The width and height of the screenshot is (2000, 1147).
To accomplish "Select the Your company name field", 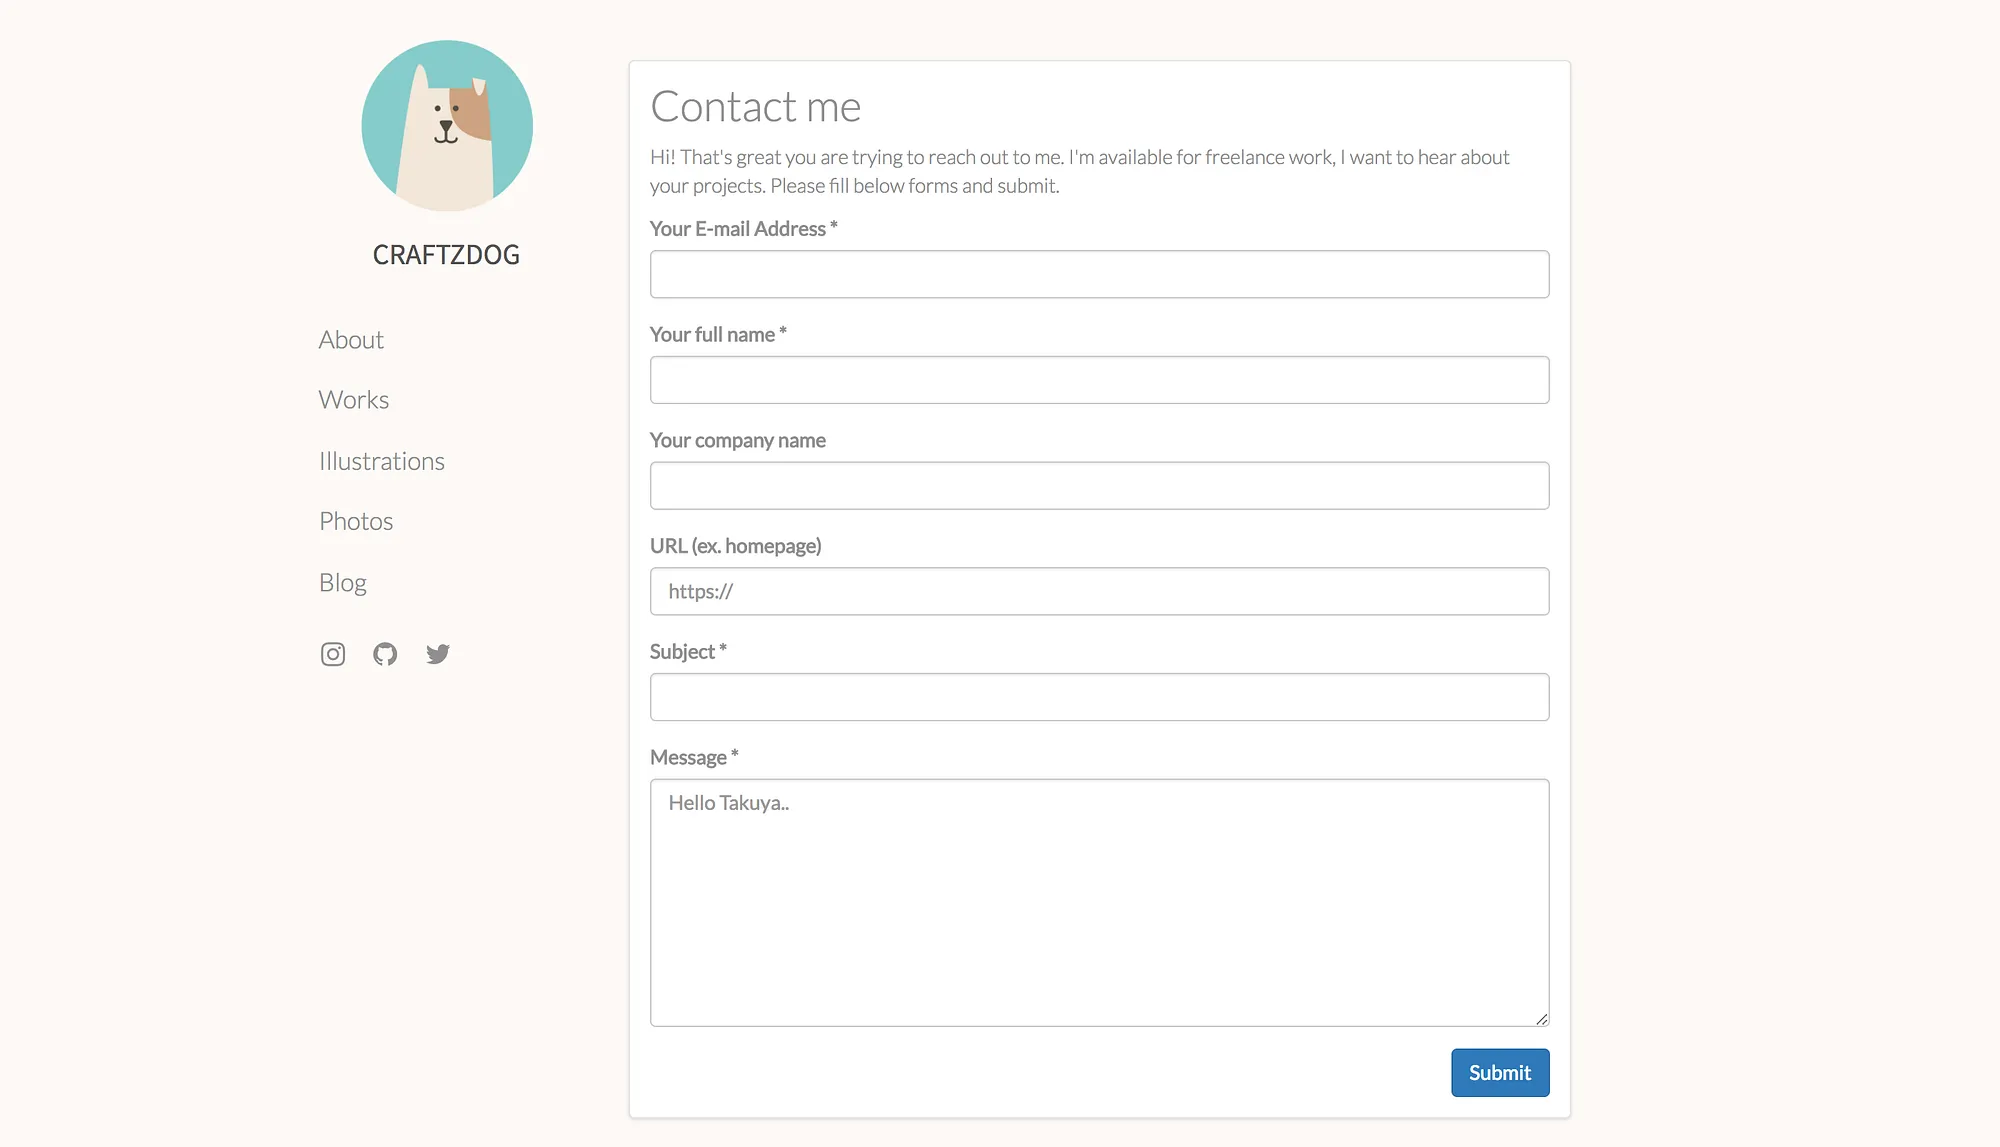I will (1100, 486).
